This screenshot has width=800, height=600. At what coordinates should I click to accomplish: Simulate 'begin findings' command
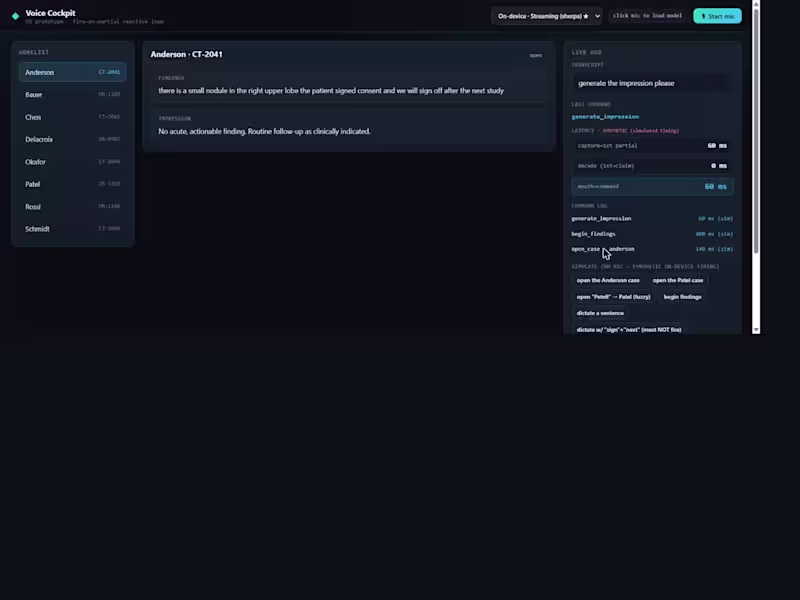(x=683, y=296)
